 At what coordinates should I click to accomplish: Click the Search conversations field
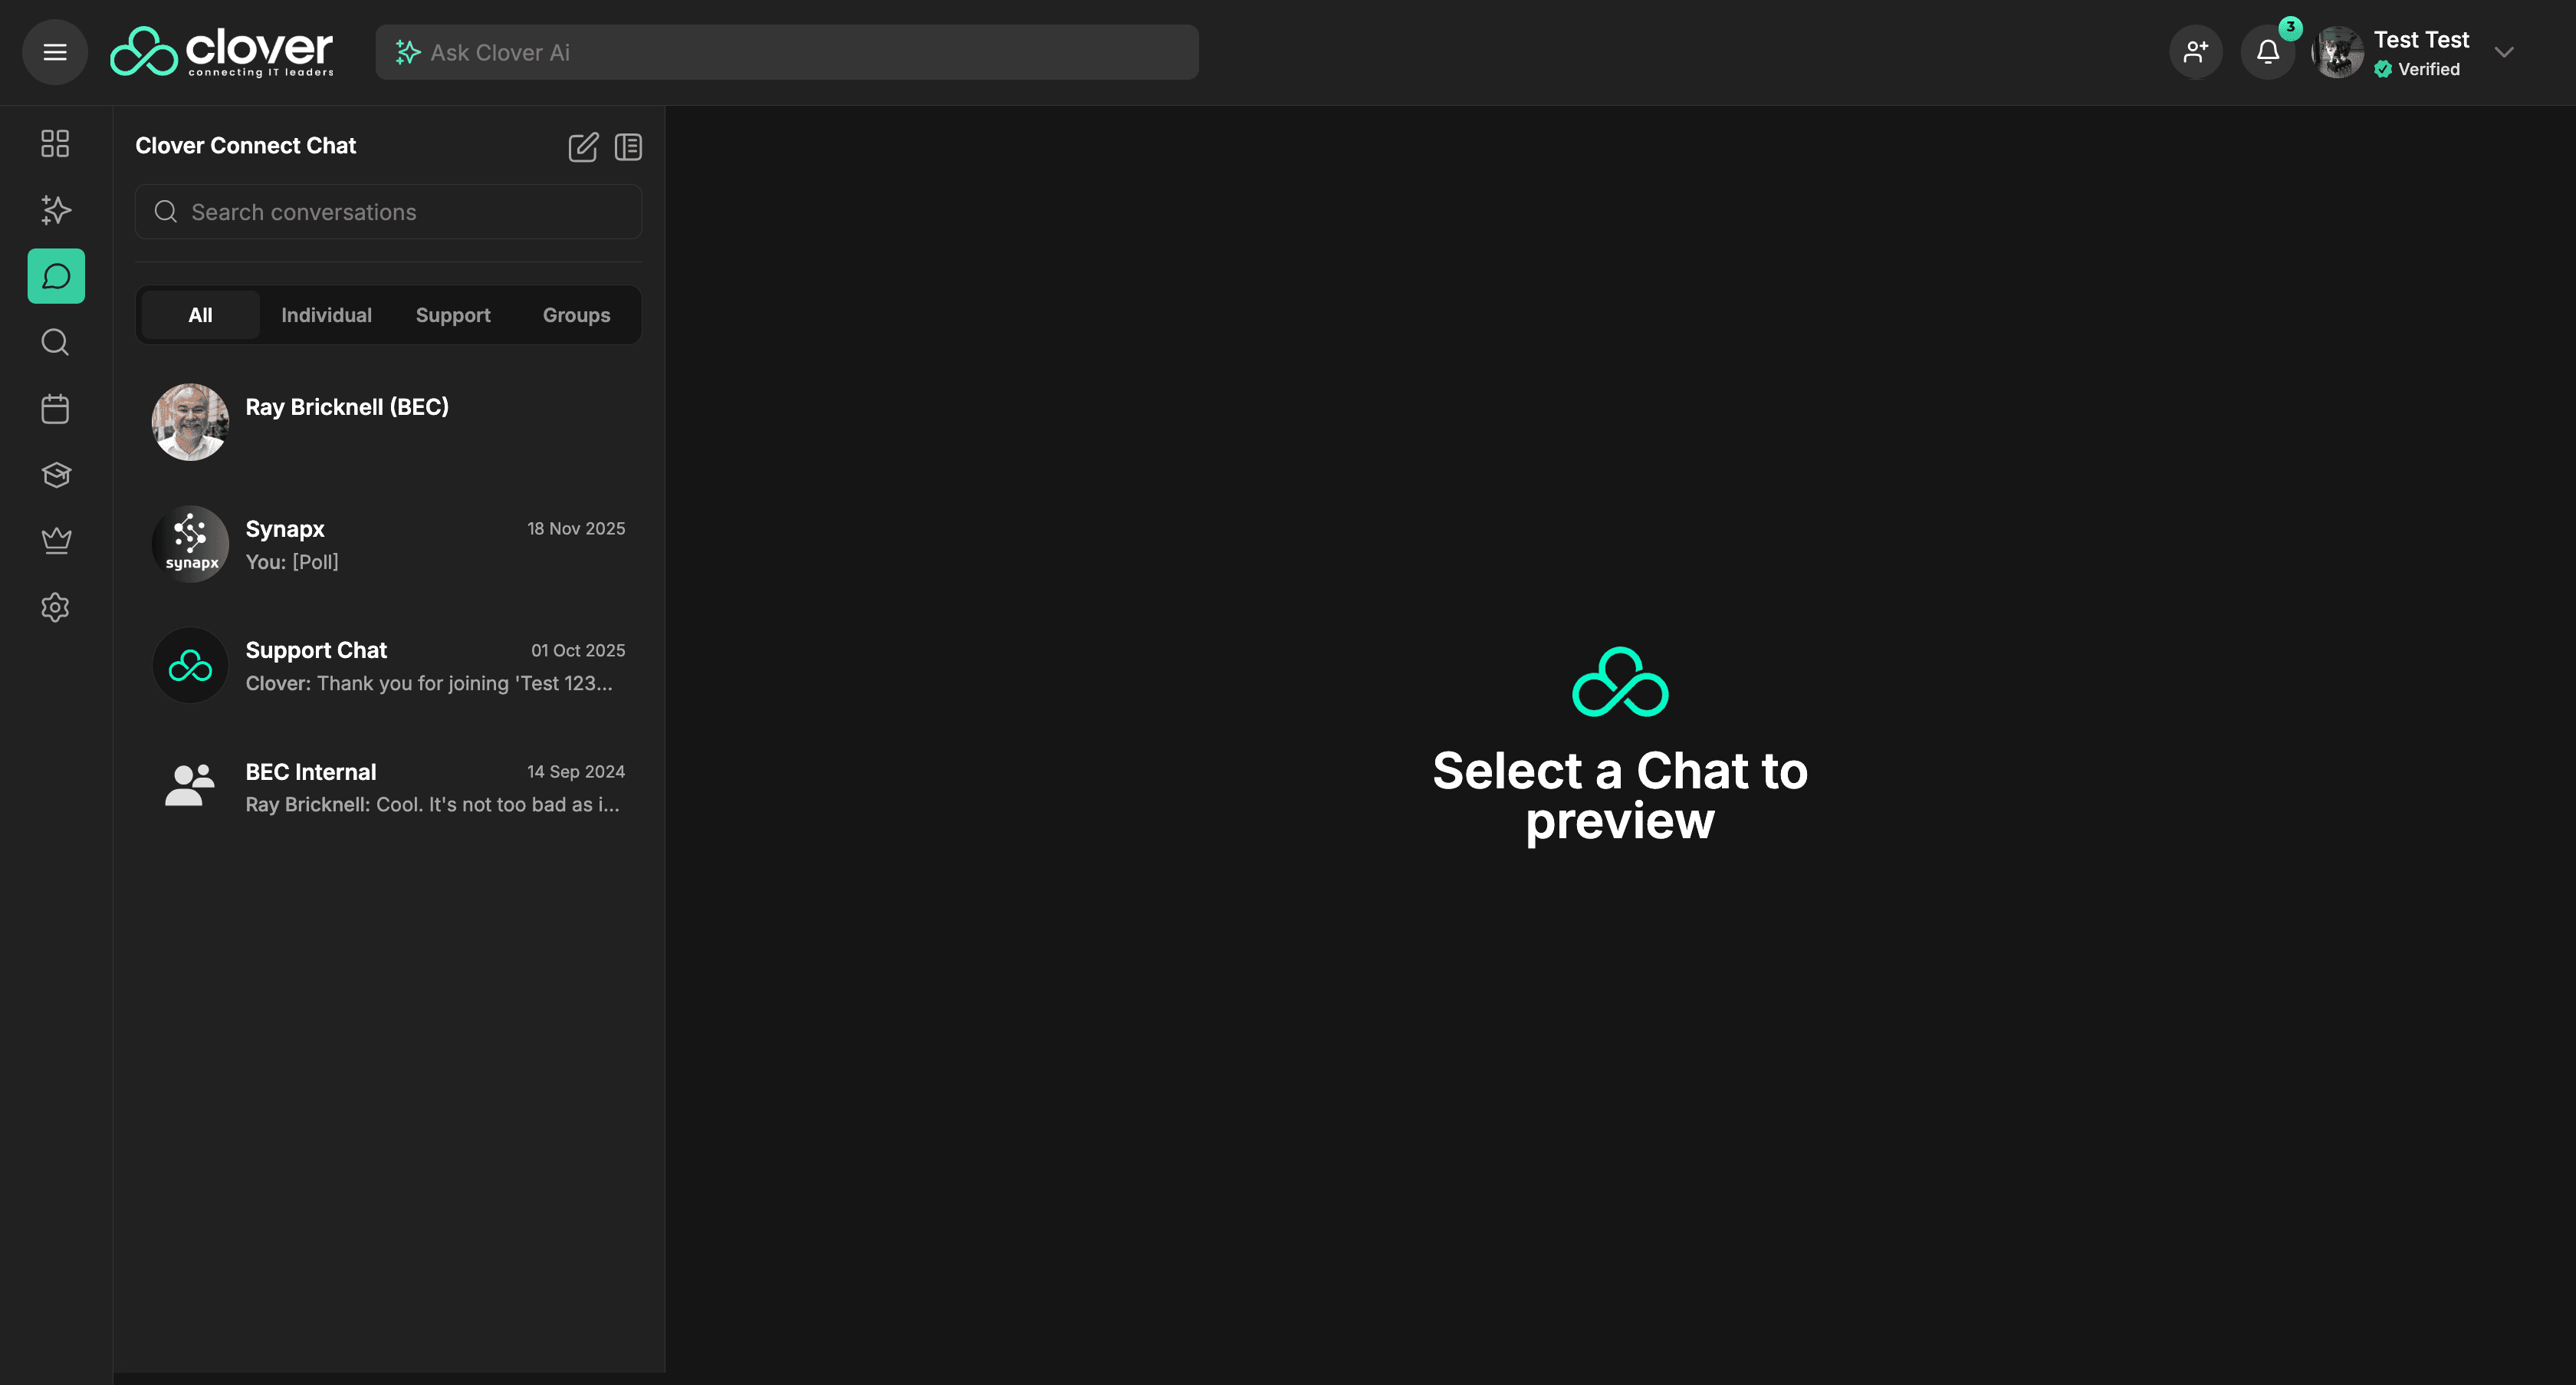coord(400,212)
